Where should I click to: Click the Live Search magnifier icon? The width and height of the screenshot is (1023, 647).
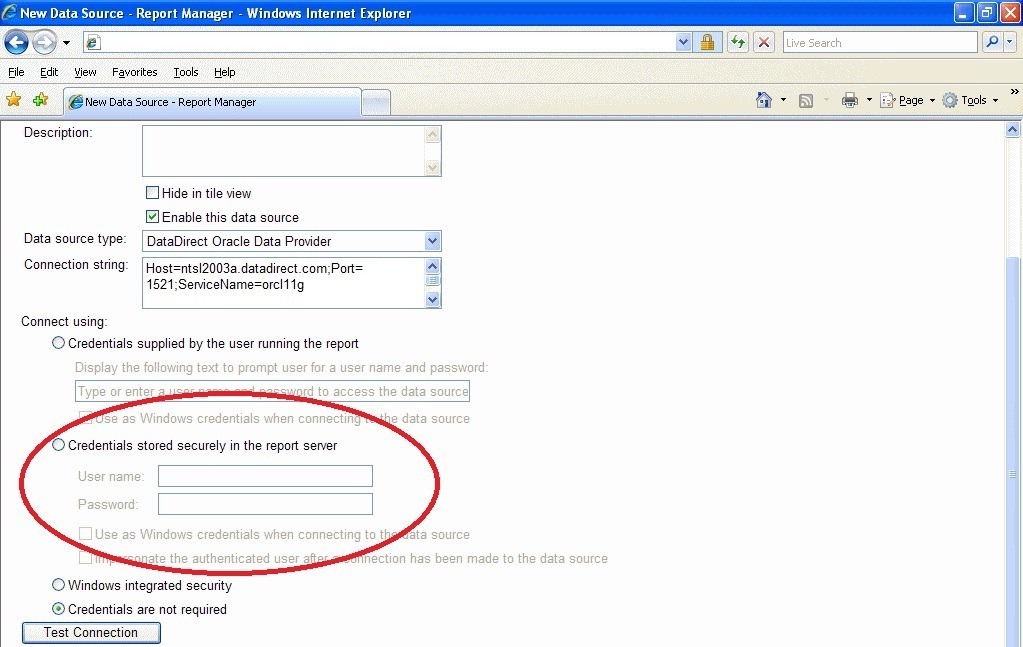click(992, 42)
